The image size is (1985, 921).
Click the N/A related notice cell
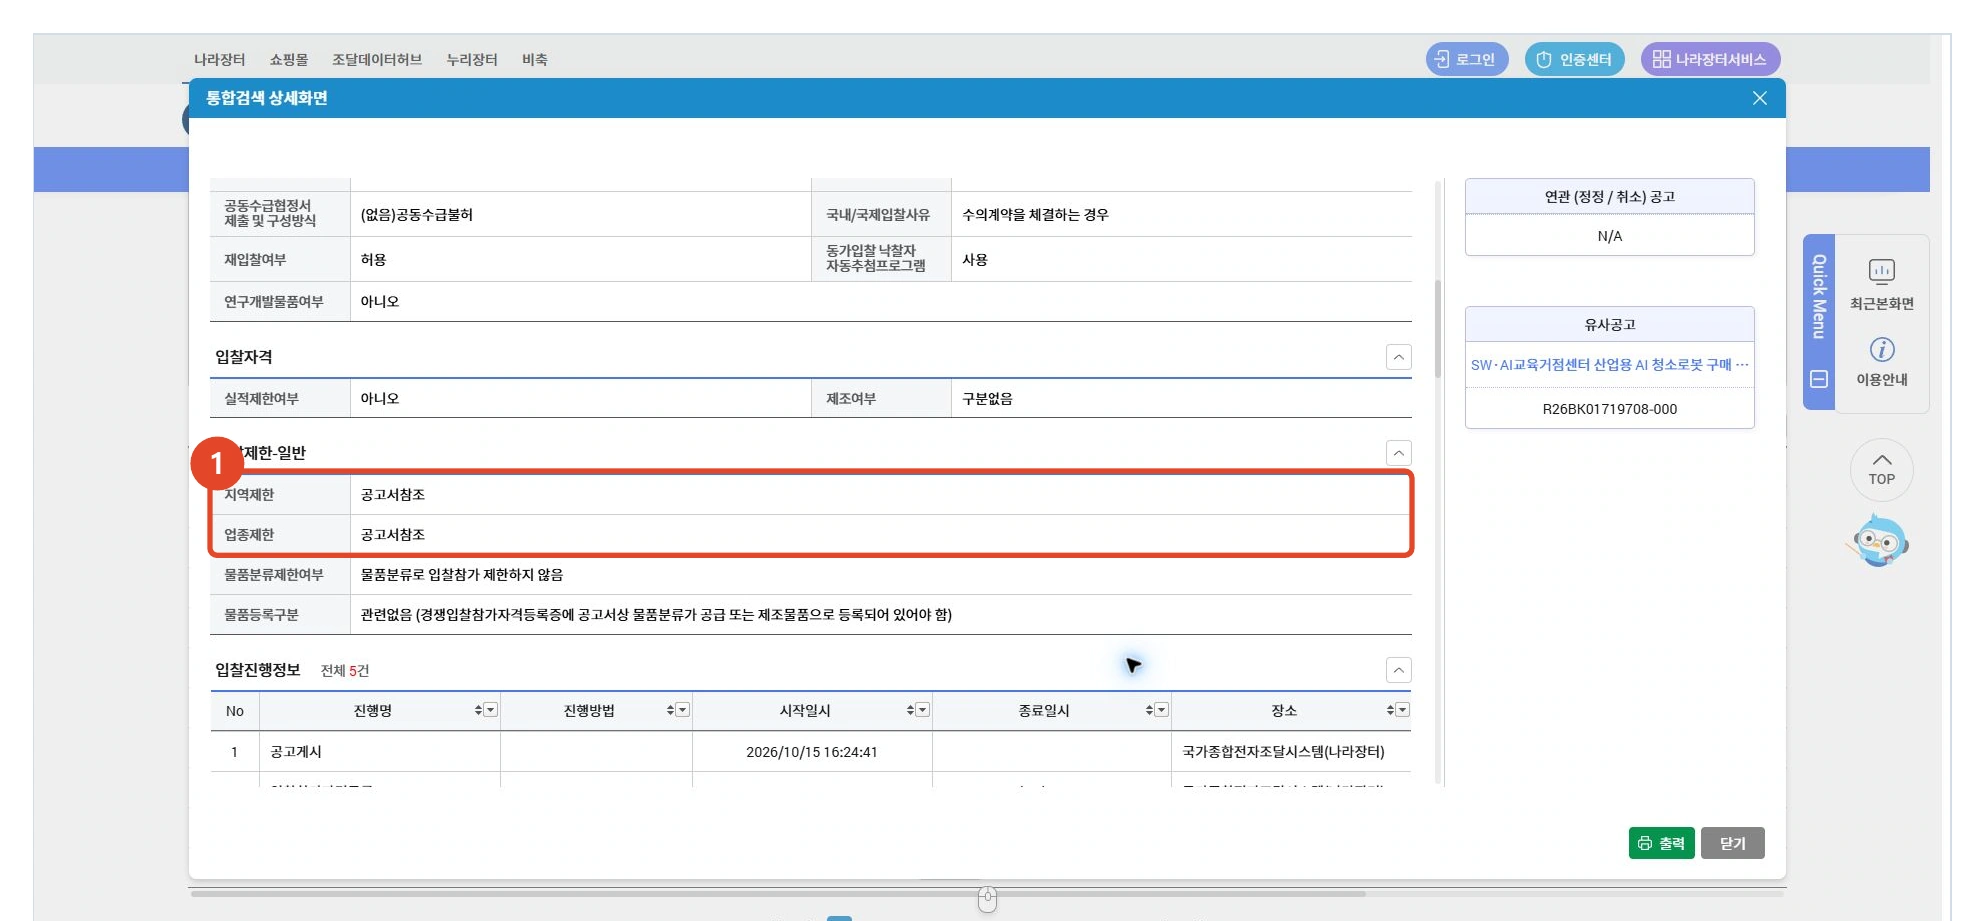point(1609,236)
